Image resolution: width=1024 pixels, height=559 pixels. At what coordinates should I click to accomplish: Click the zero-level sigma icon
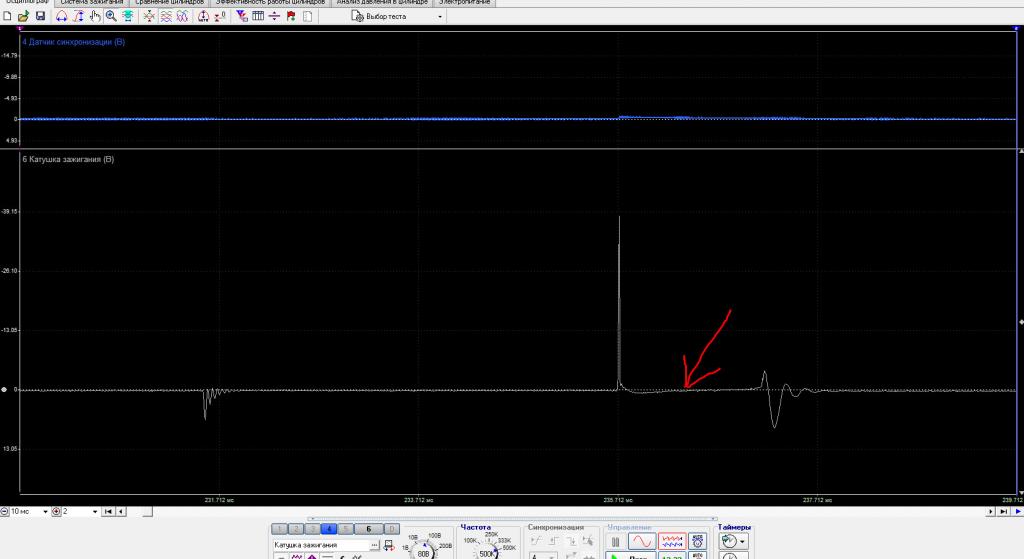pyautogui.click(x=220, y=16)
